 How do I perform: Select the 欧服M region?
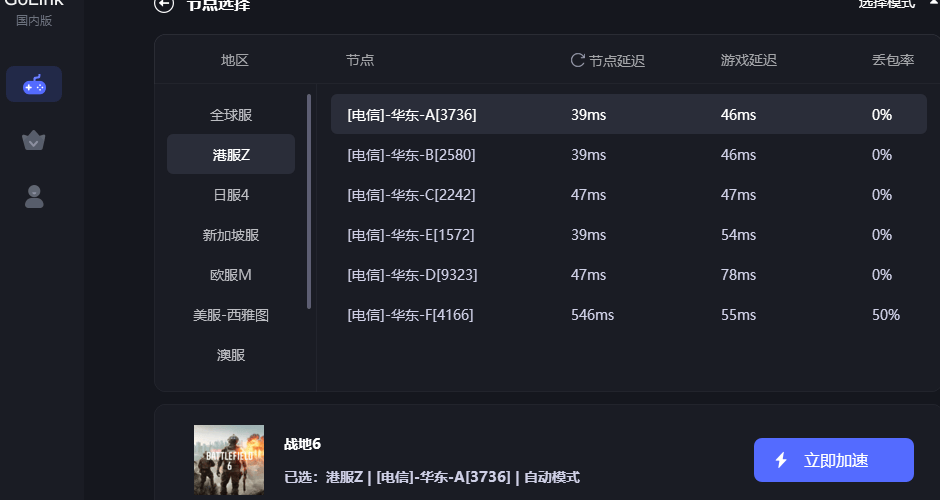tap(231, 275)
